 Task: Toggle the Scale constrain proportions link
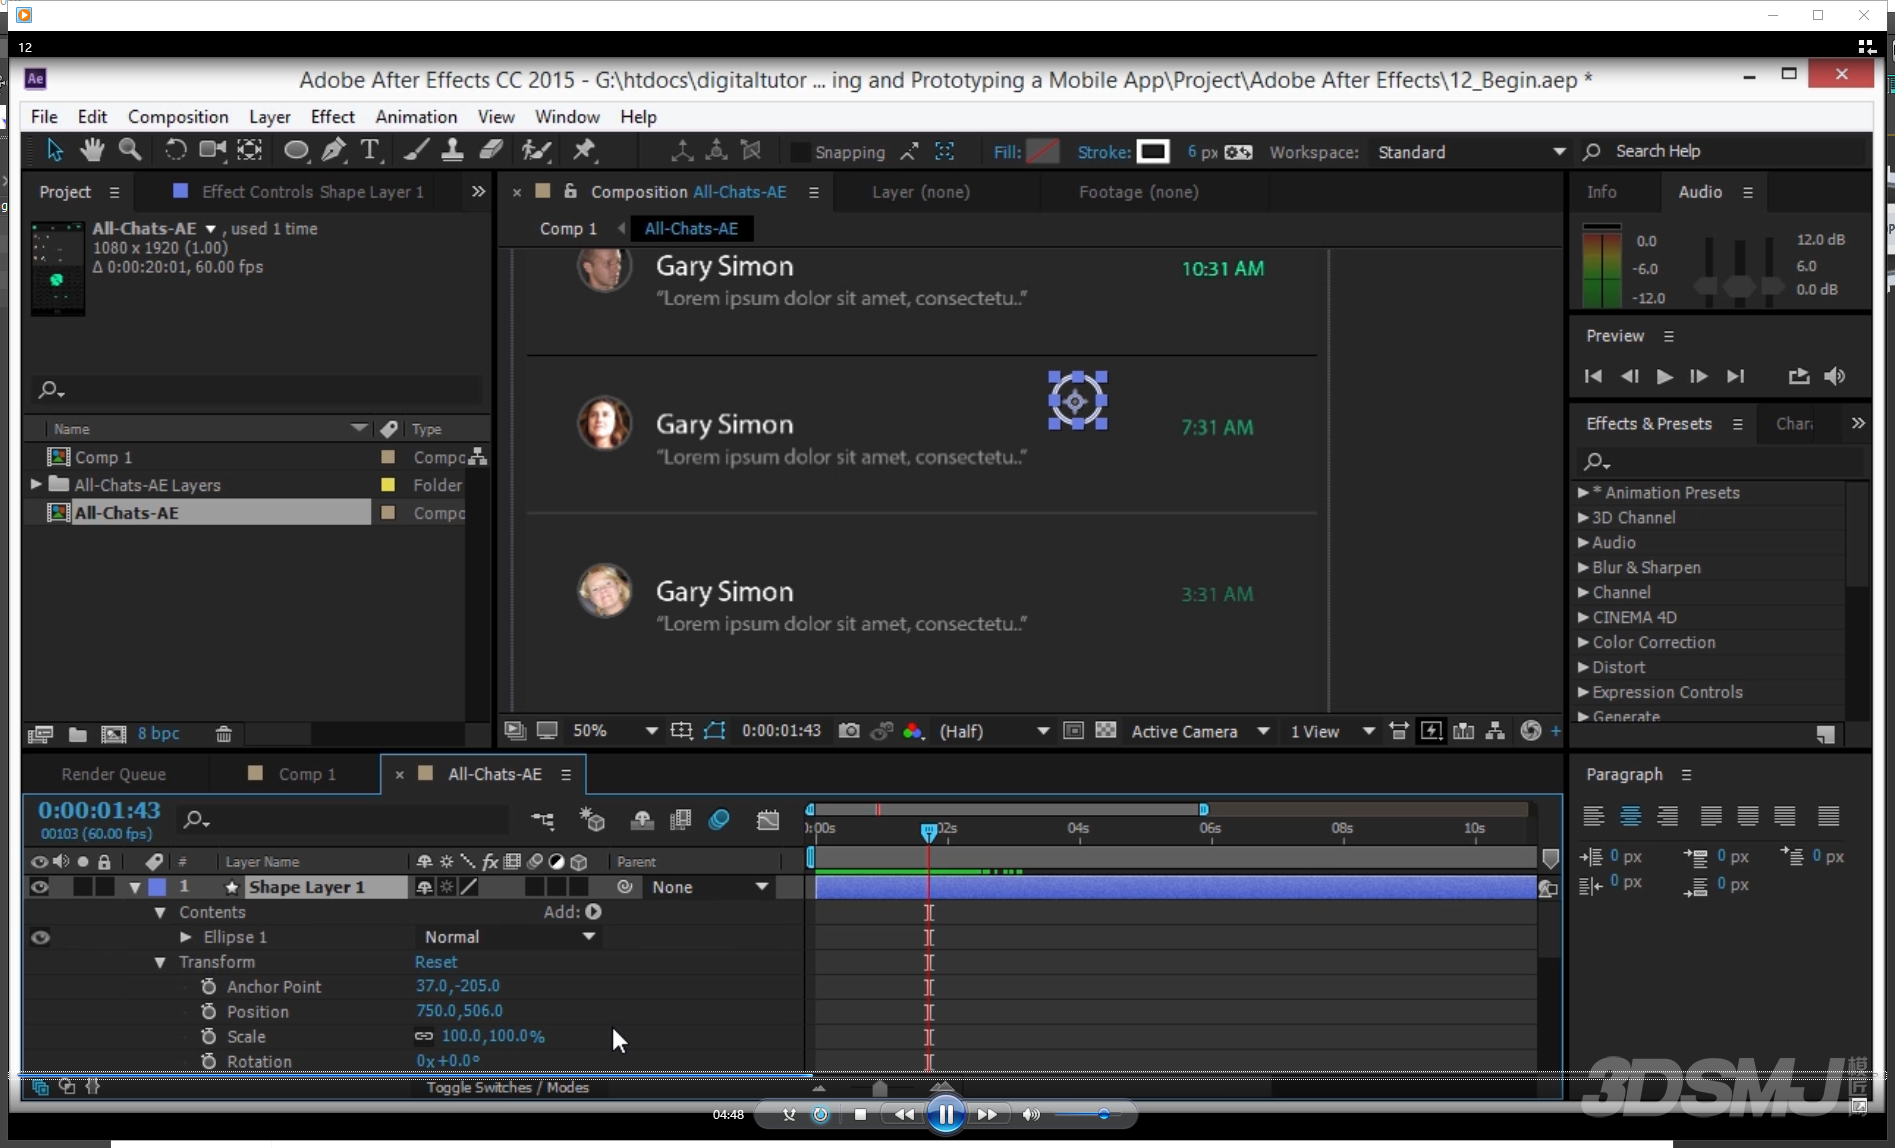[424, 1036]
